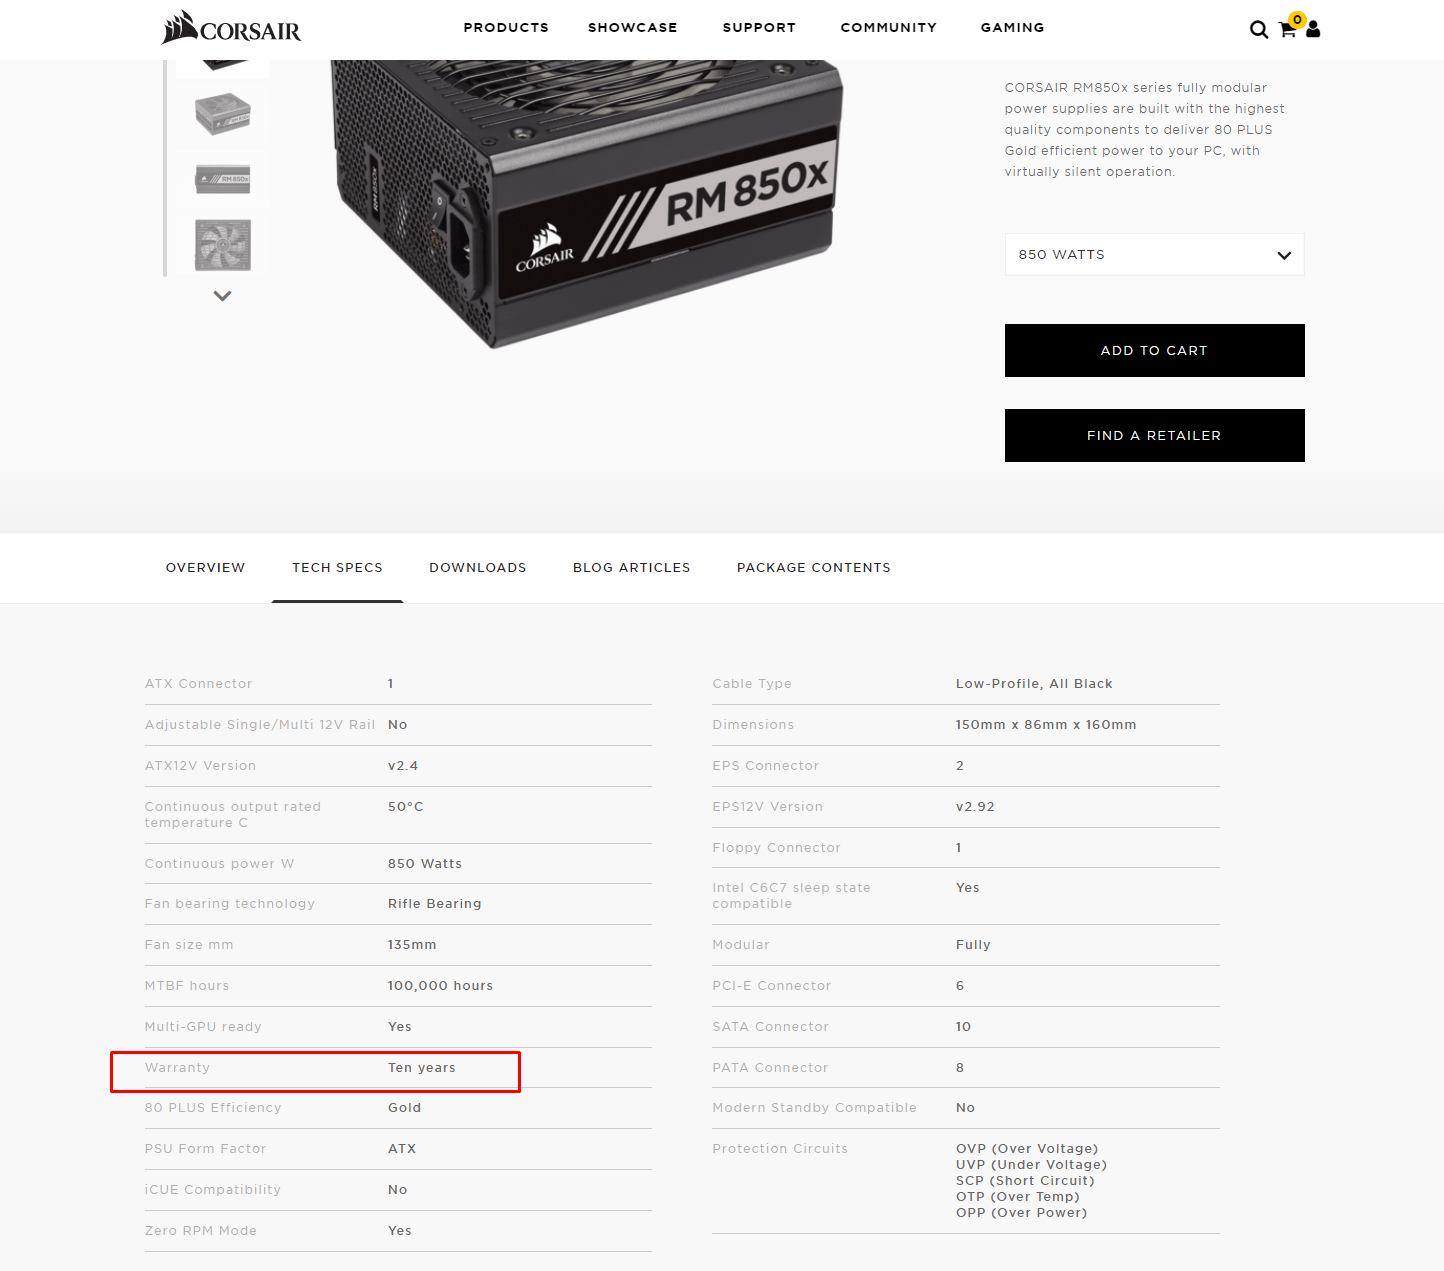Open the search magnifier icon
1444x1271 pixels.
(x=1259, y=30)
